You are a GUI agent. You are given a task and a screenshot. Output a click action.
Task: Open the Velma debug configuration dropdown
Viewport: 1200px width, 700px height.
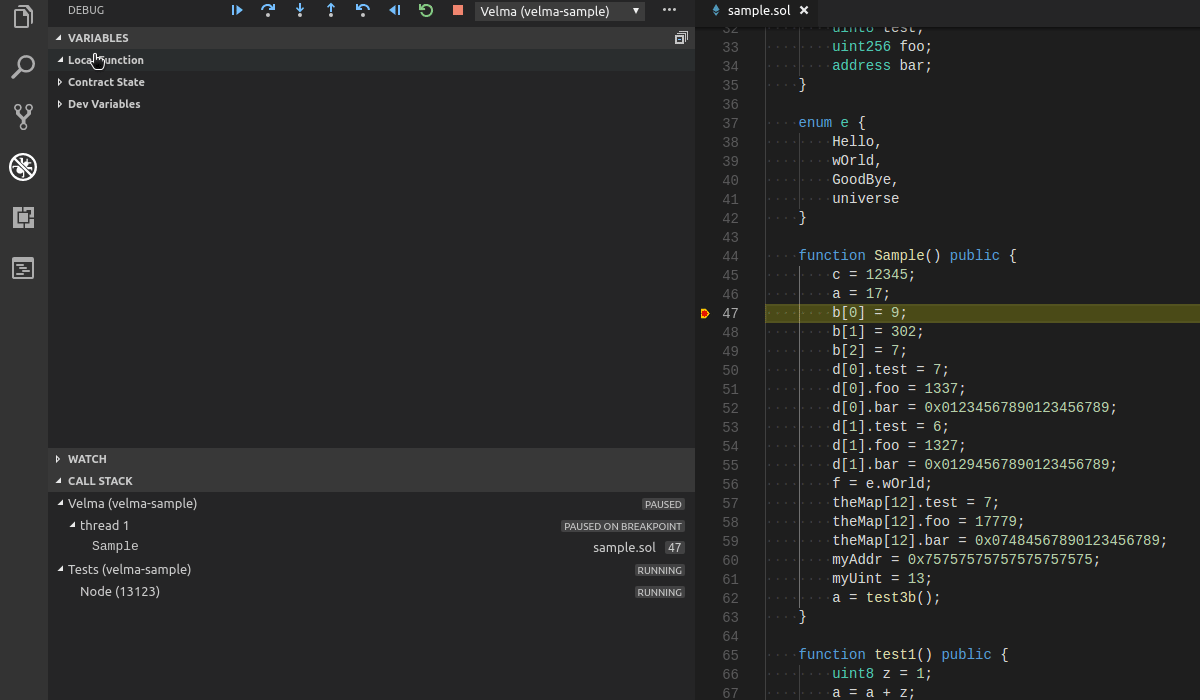click(560, 11)
